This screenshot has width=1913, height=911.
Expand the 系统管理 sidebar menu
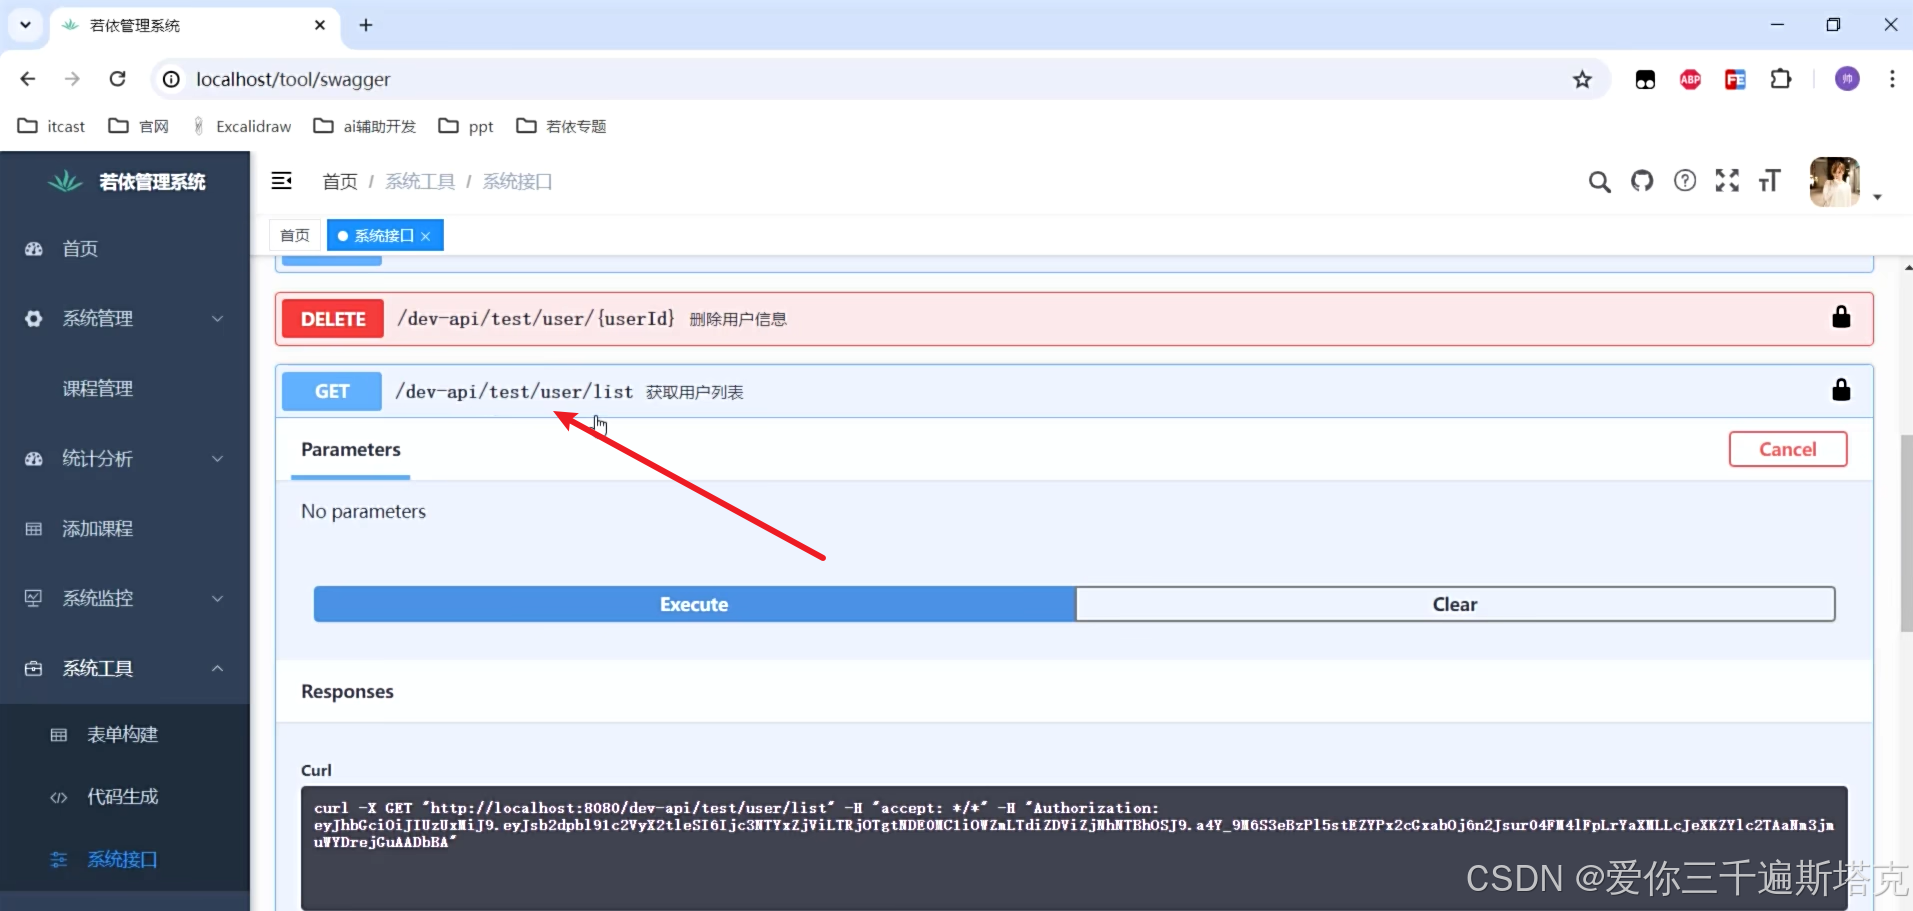[x=125, y=319]
